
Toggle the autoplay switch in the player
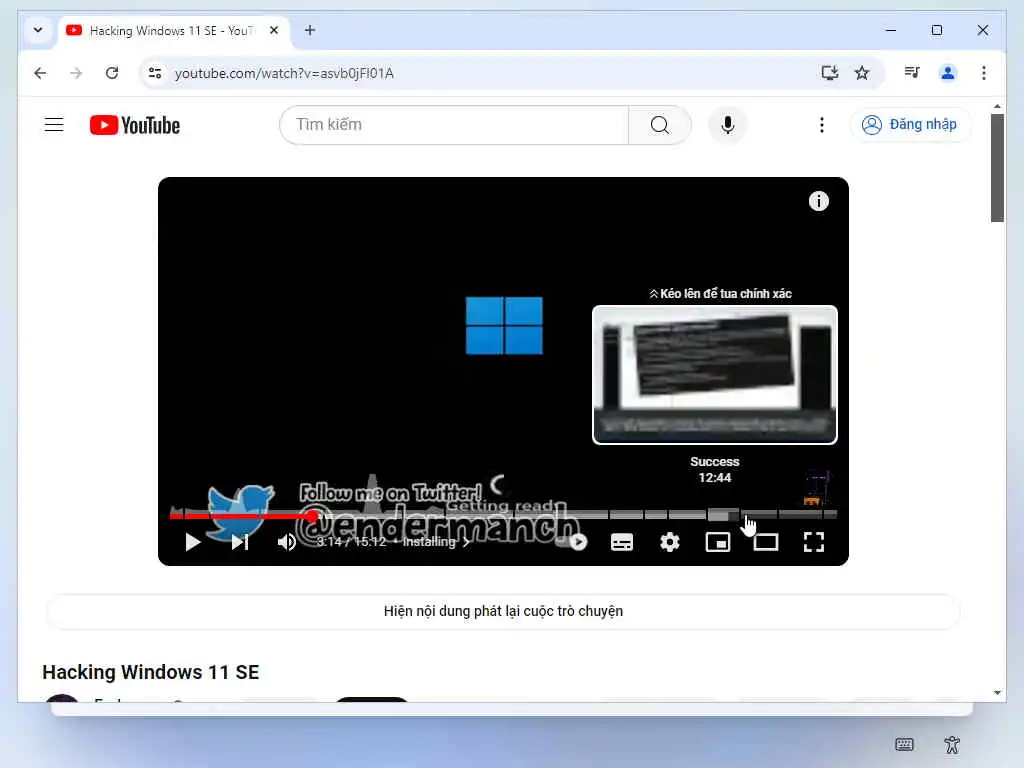572,542
